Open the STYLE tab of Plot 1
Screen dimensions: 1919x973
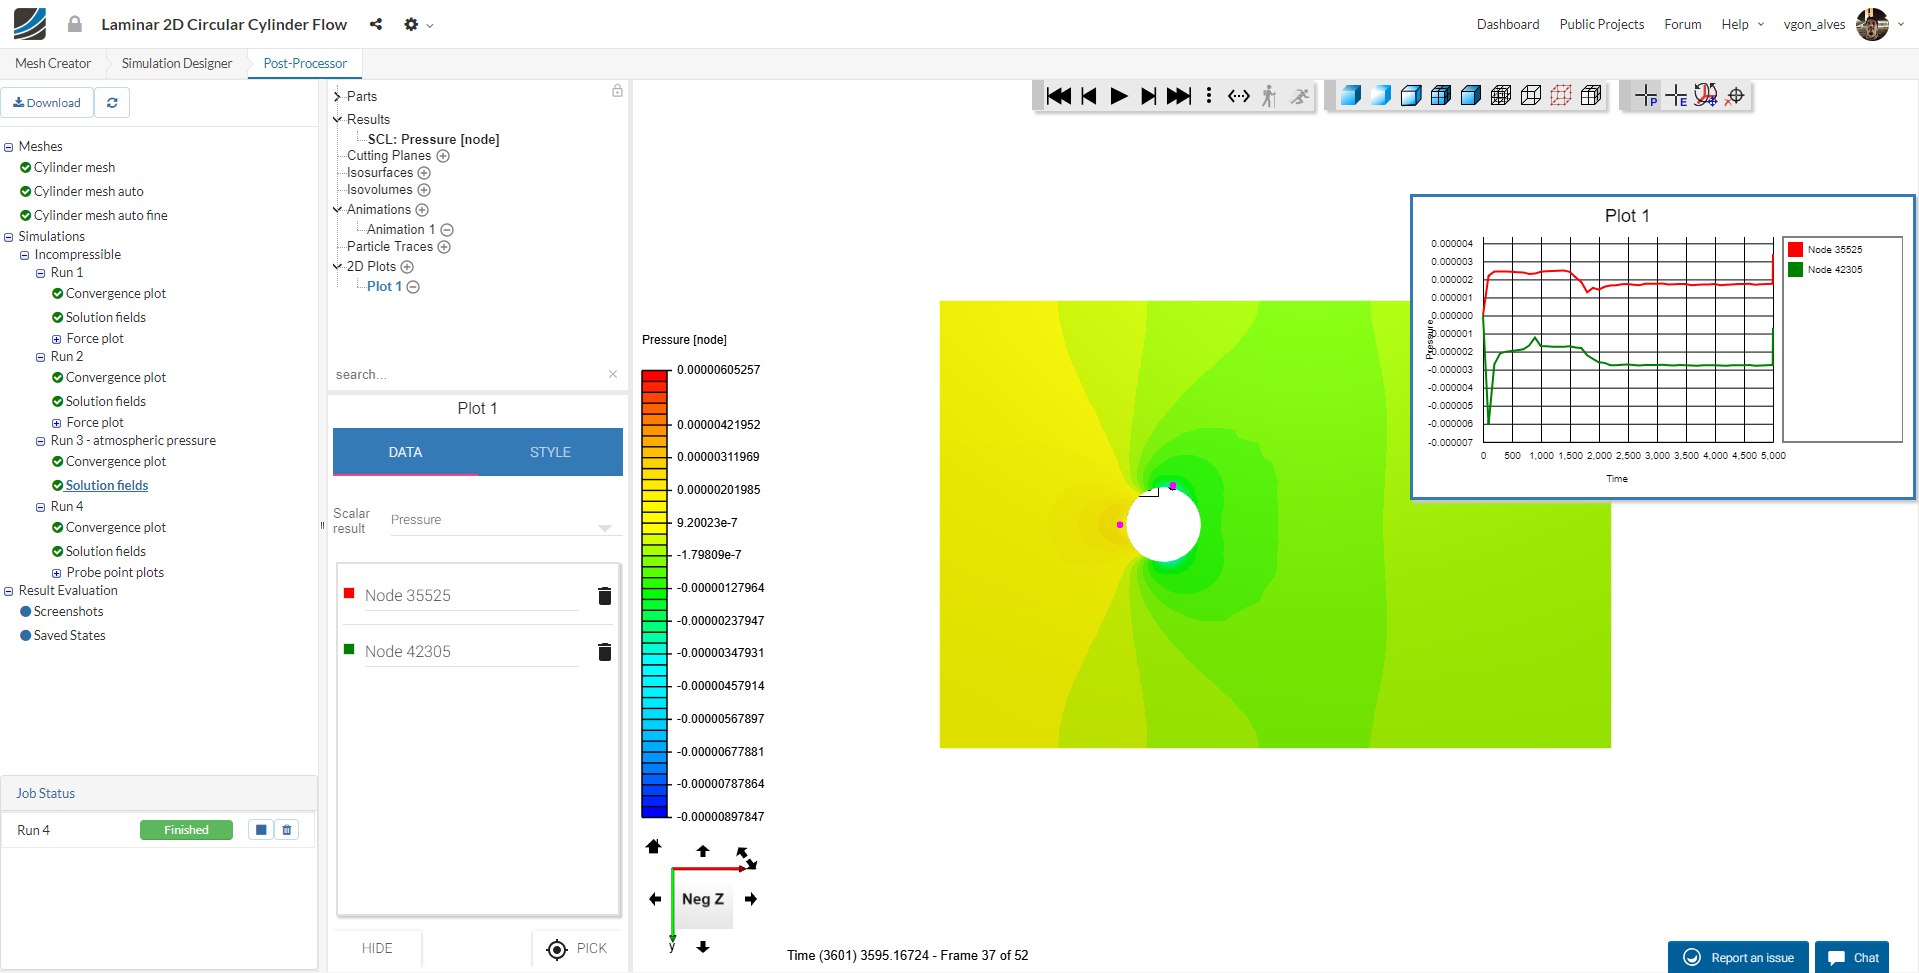pyautogui.click(x=549, y=452)
